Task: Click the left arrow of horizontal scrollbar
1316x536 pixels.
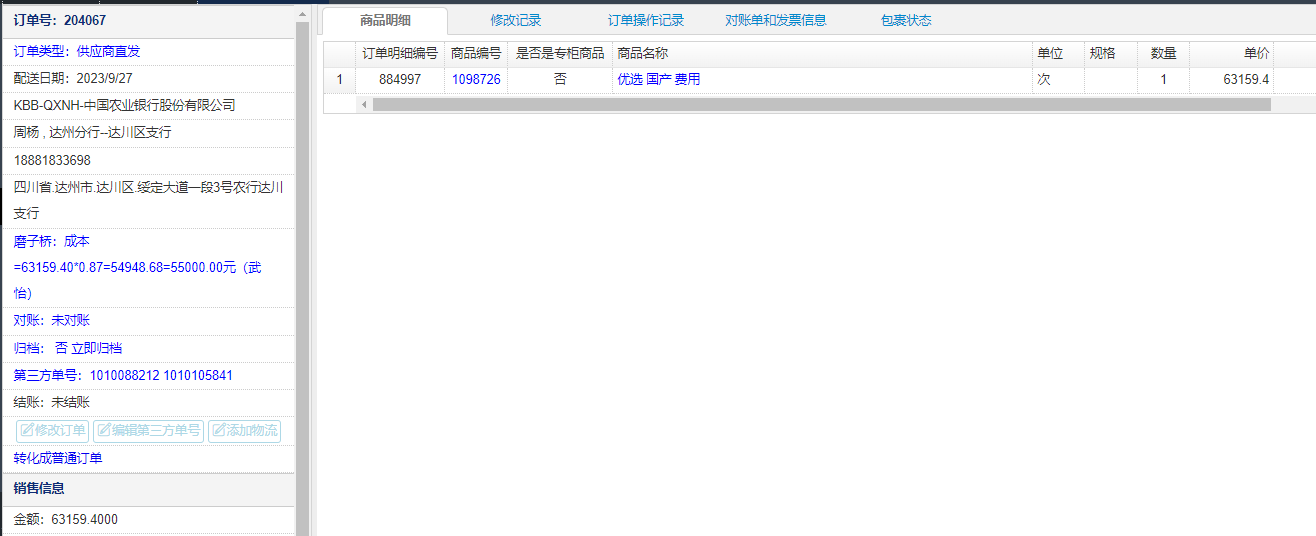Action: point(364,104)
